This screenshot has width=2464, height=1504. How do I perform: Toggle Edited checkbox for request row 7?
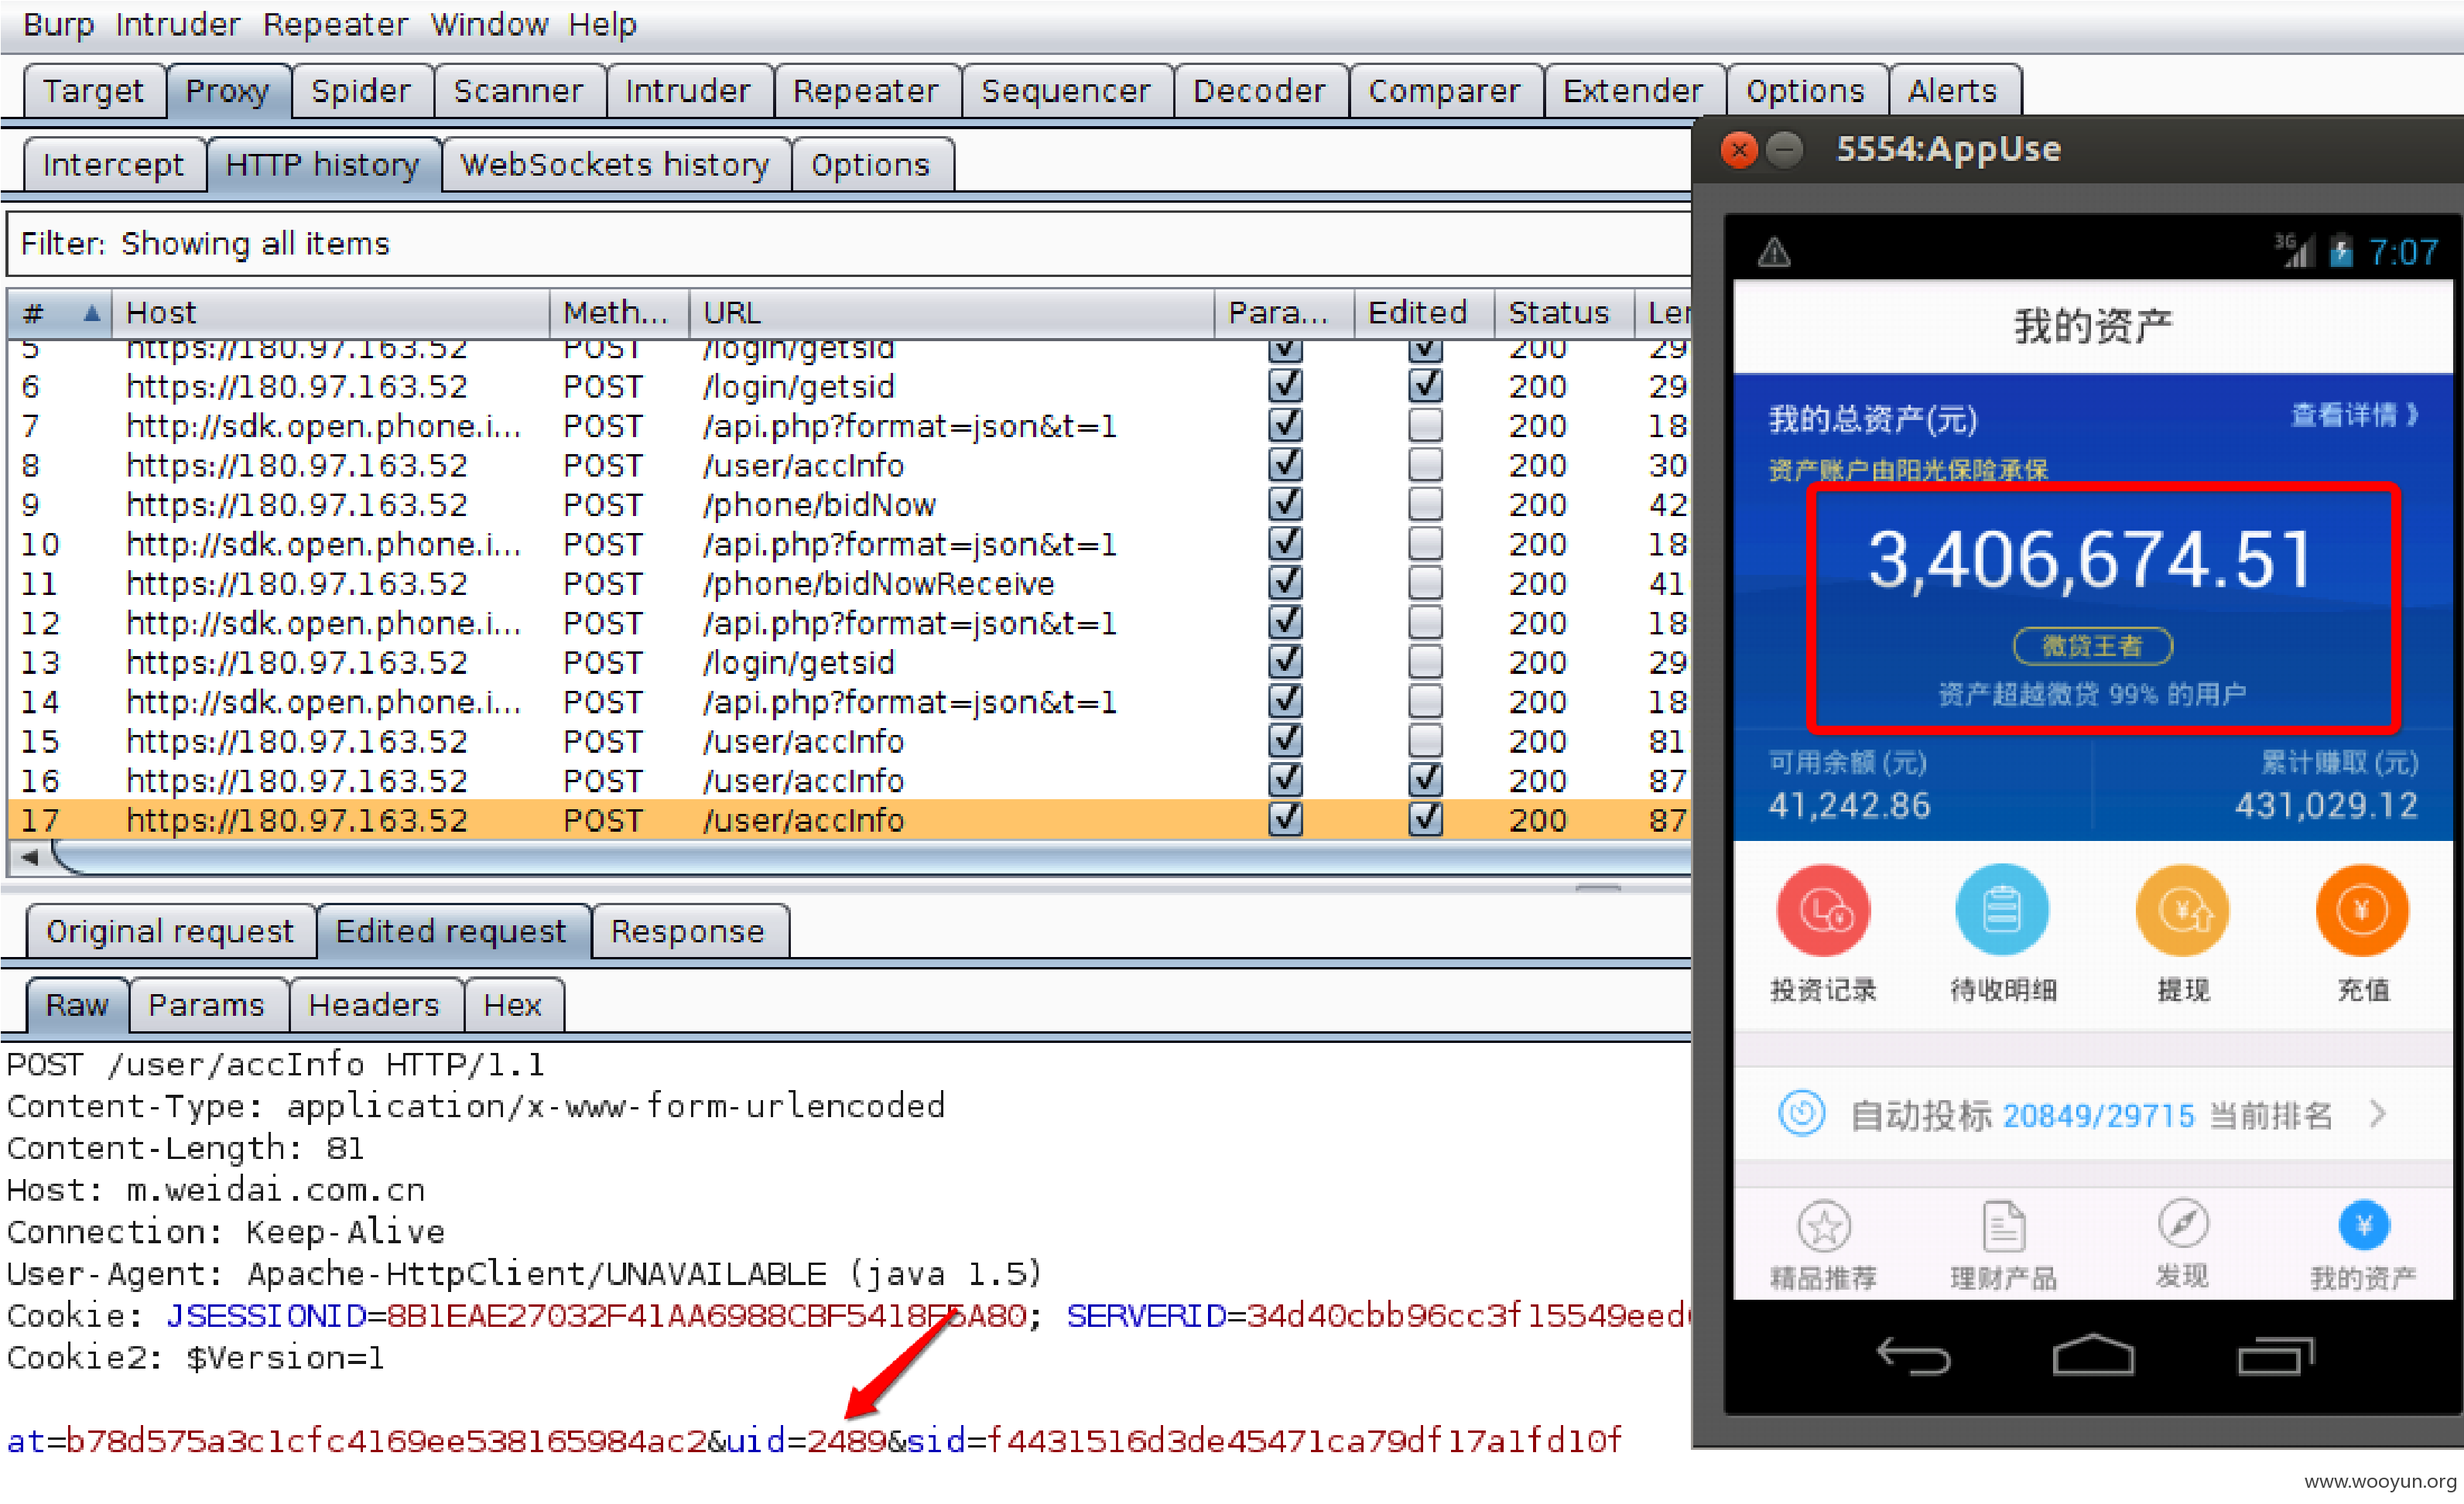point(1425,425)
